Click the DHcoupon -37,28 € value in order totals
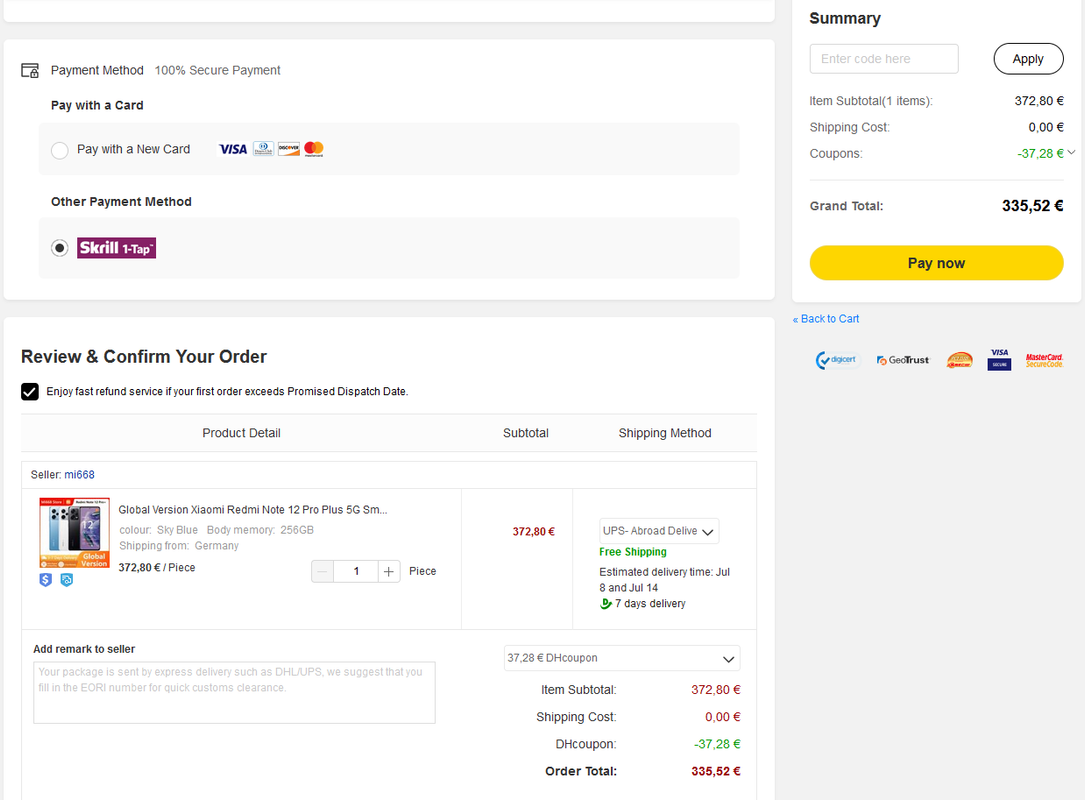The width and height of the screenshot is (1085, 800). 717,745
